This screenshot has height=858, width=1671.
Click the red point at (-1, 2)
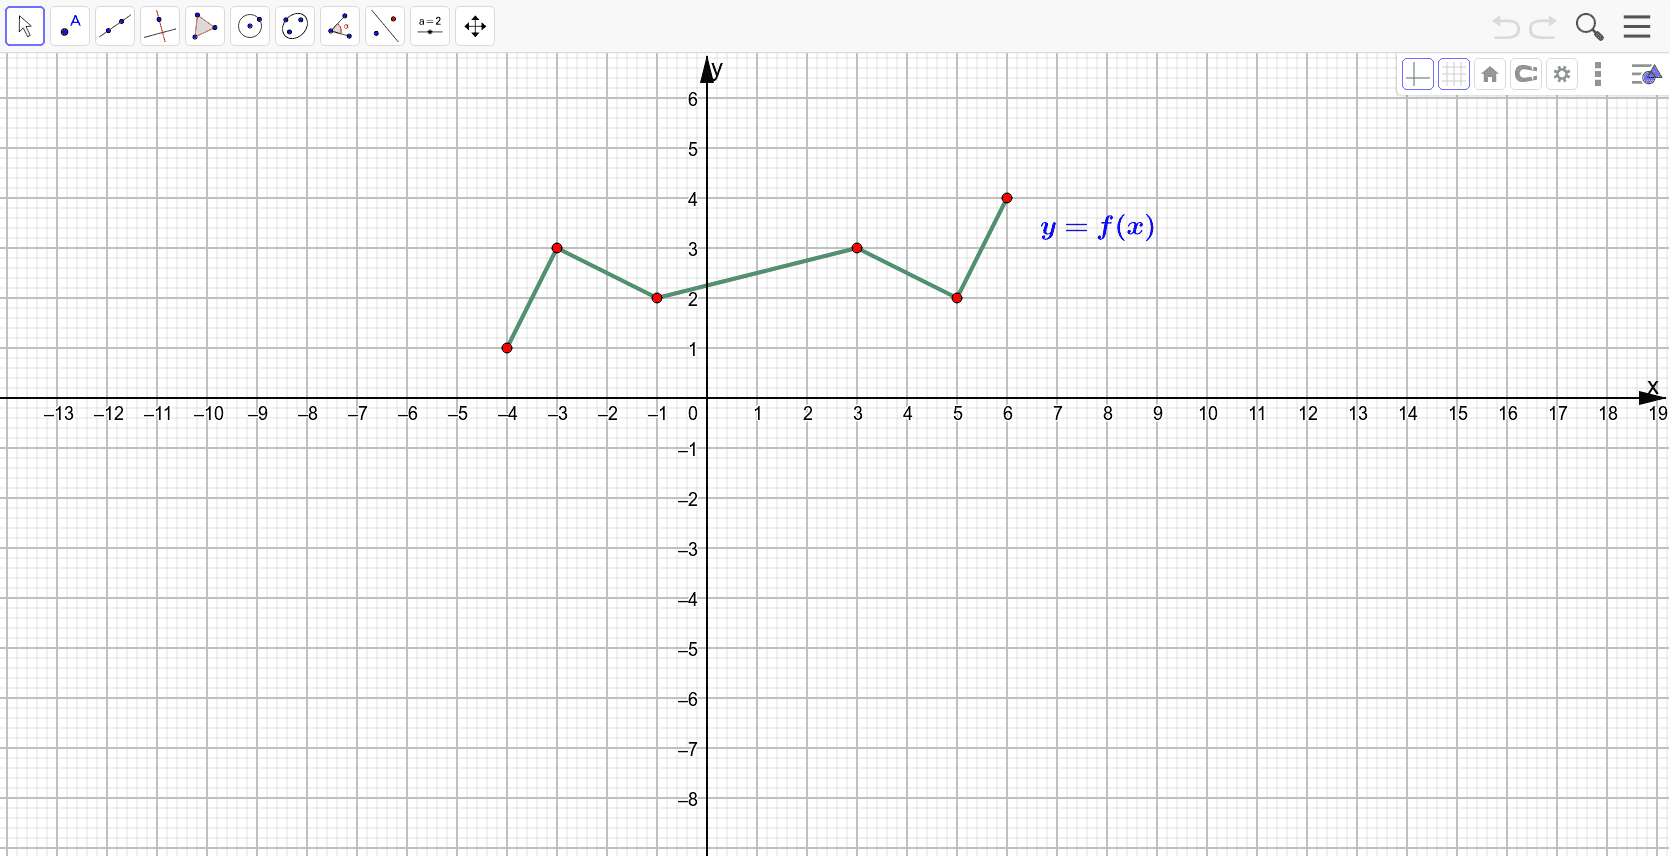coord(657,298)
